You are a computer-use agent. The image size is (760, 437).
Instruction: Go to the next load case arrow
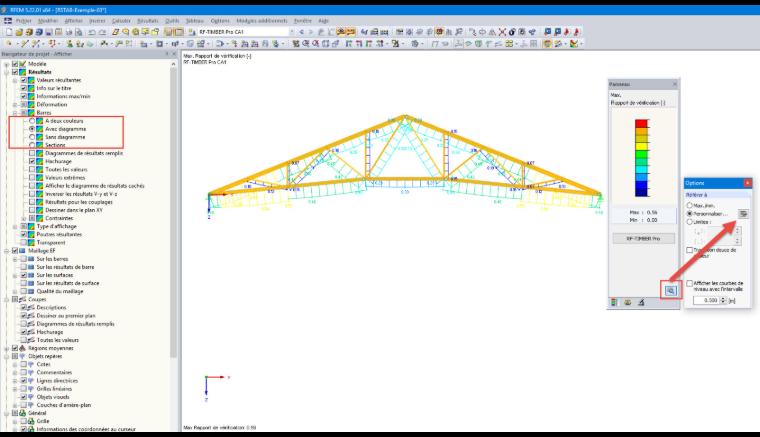(311, 32)
